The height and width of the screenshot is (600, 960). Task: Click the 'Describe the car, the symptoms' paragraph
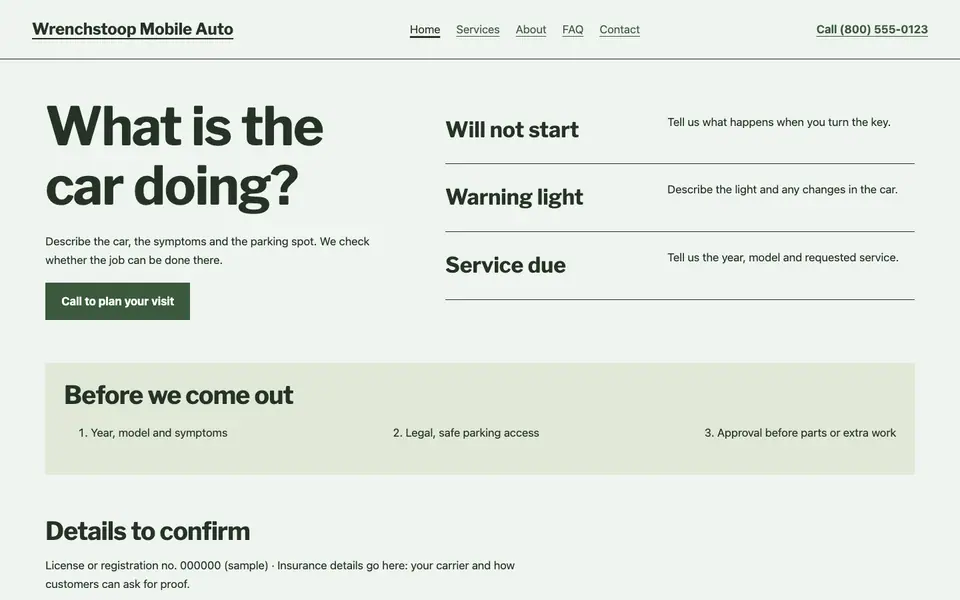(208, 250)
